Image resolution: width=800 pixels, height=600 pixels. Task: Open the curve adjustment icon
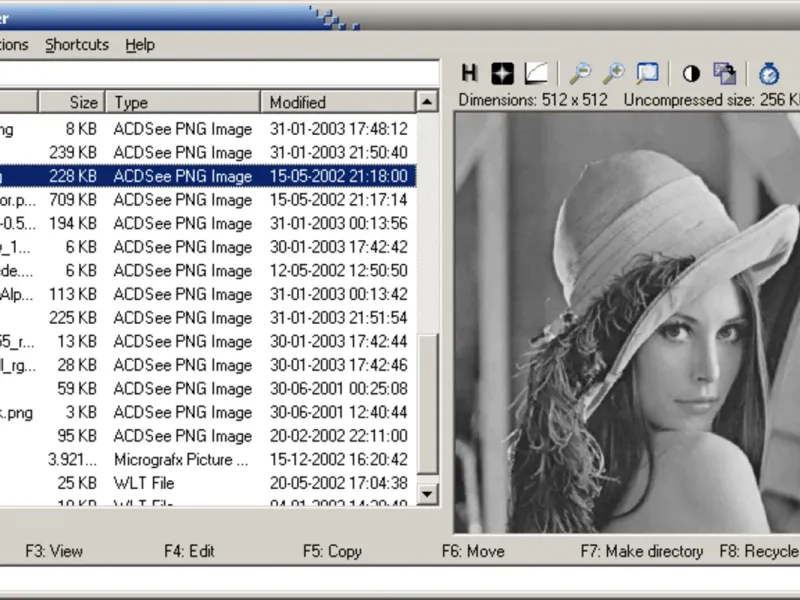pos(536,73)
